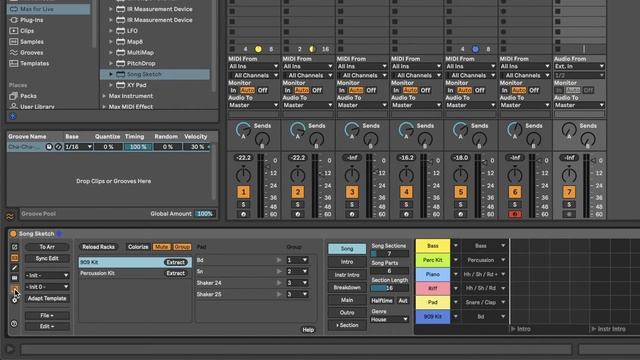This screenshot has height=360, width=640.
Task: Set track 2 monitor to In
Action: tap(288, 90)
